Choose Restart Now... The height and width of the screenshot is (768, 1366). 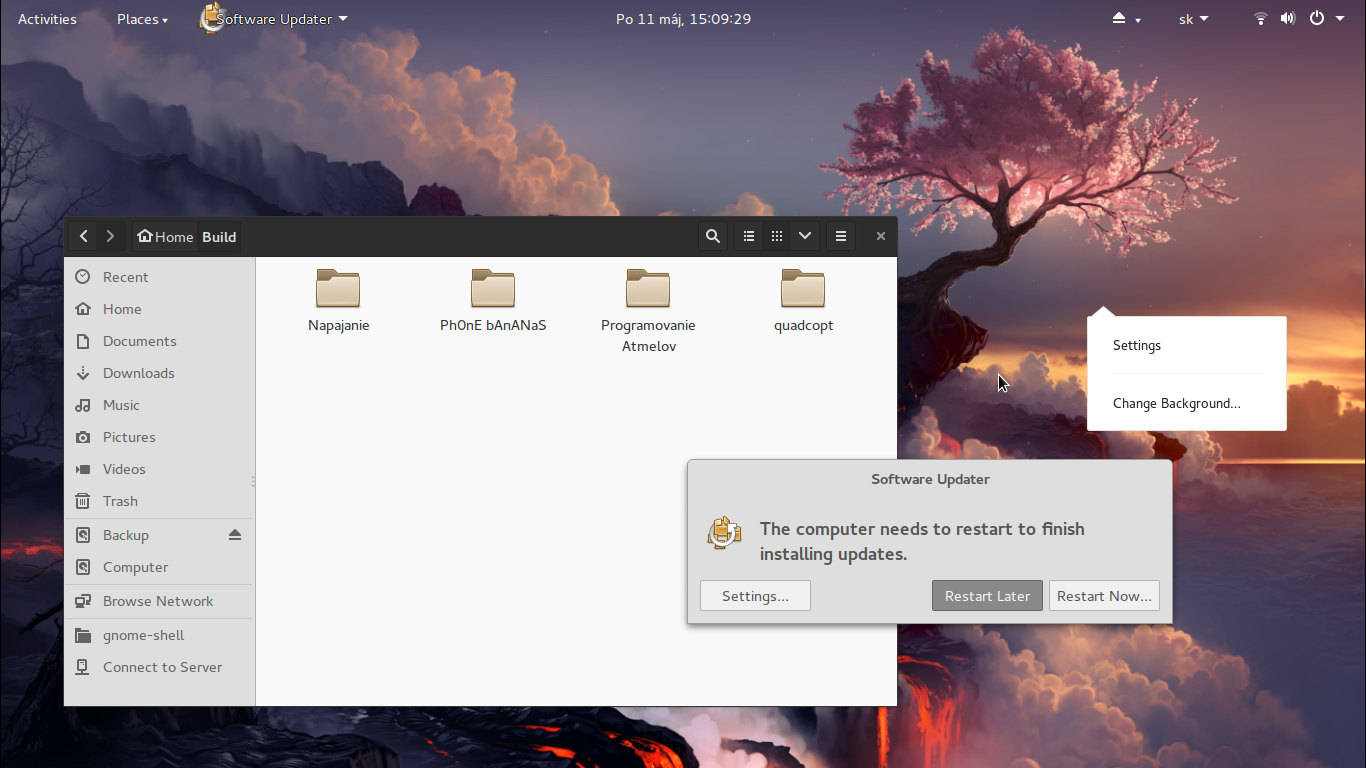(1104, 596)
